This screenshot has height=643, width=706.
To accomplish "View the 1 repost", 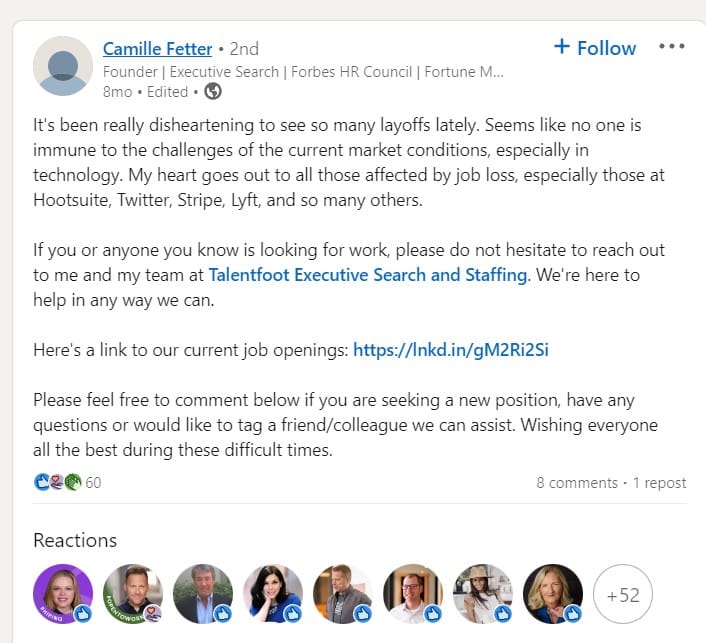I will (x=659, y=483).
